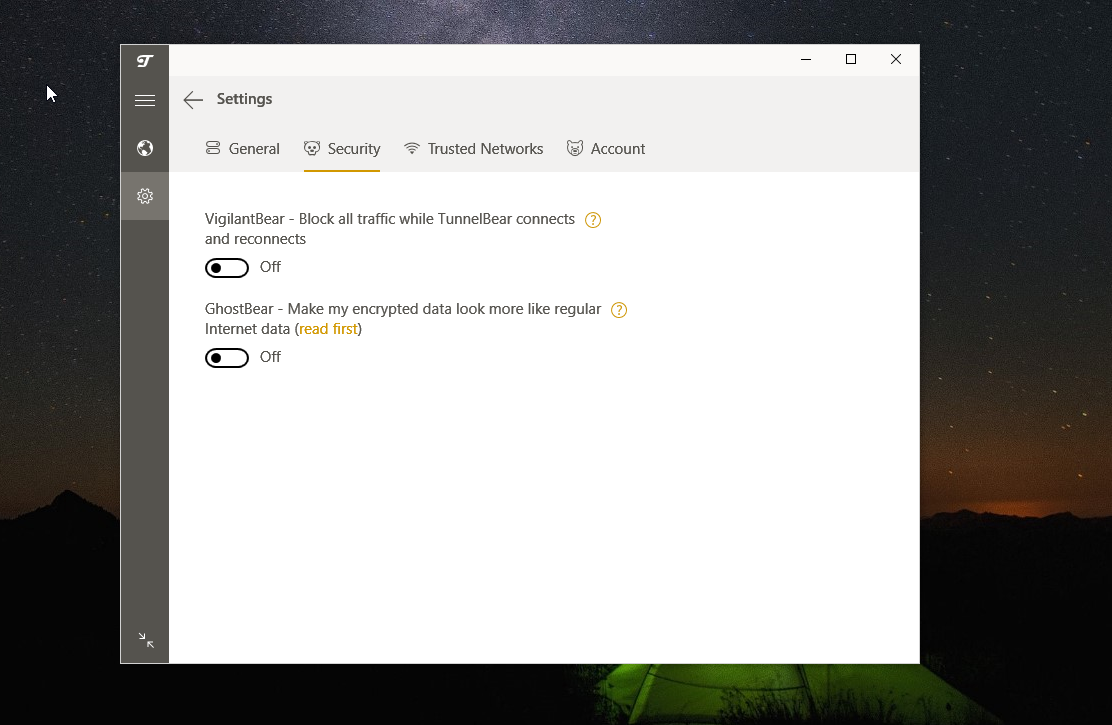Maximize the TunnelBear window

[x=851, y=60]
